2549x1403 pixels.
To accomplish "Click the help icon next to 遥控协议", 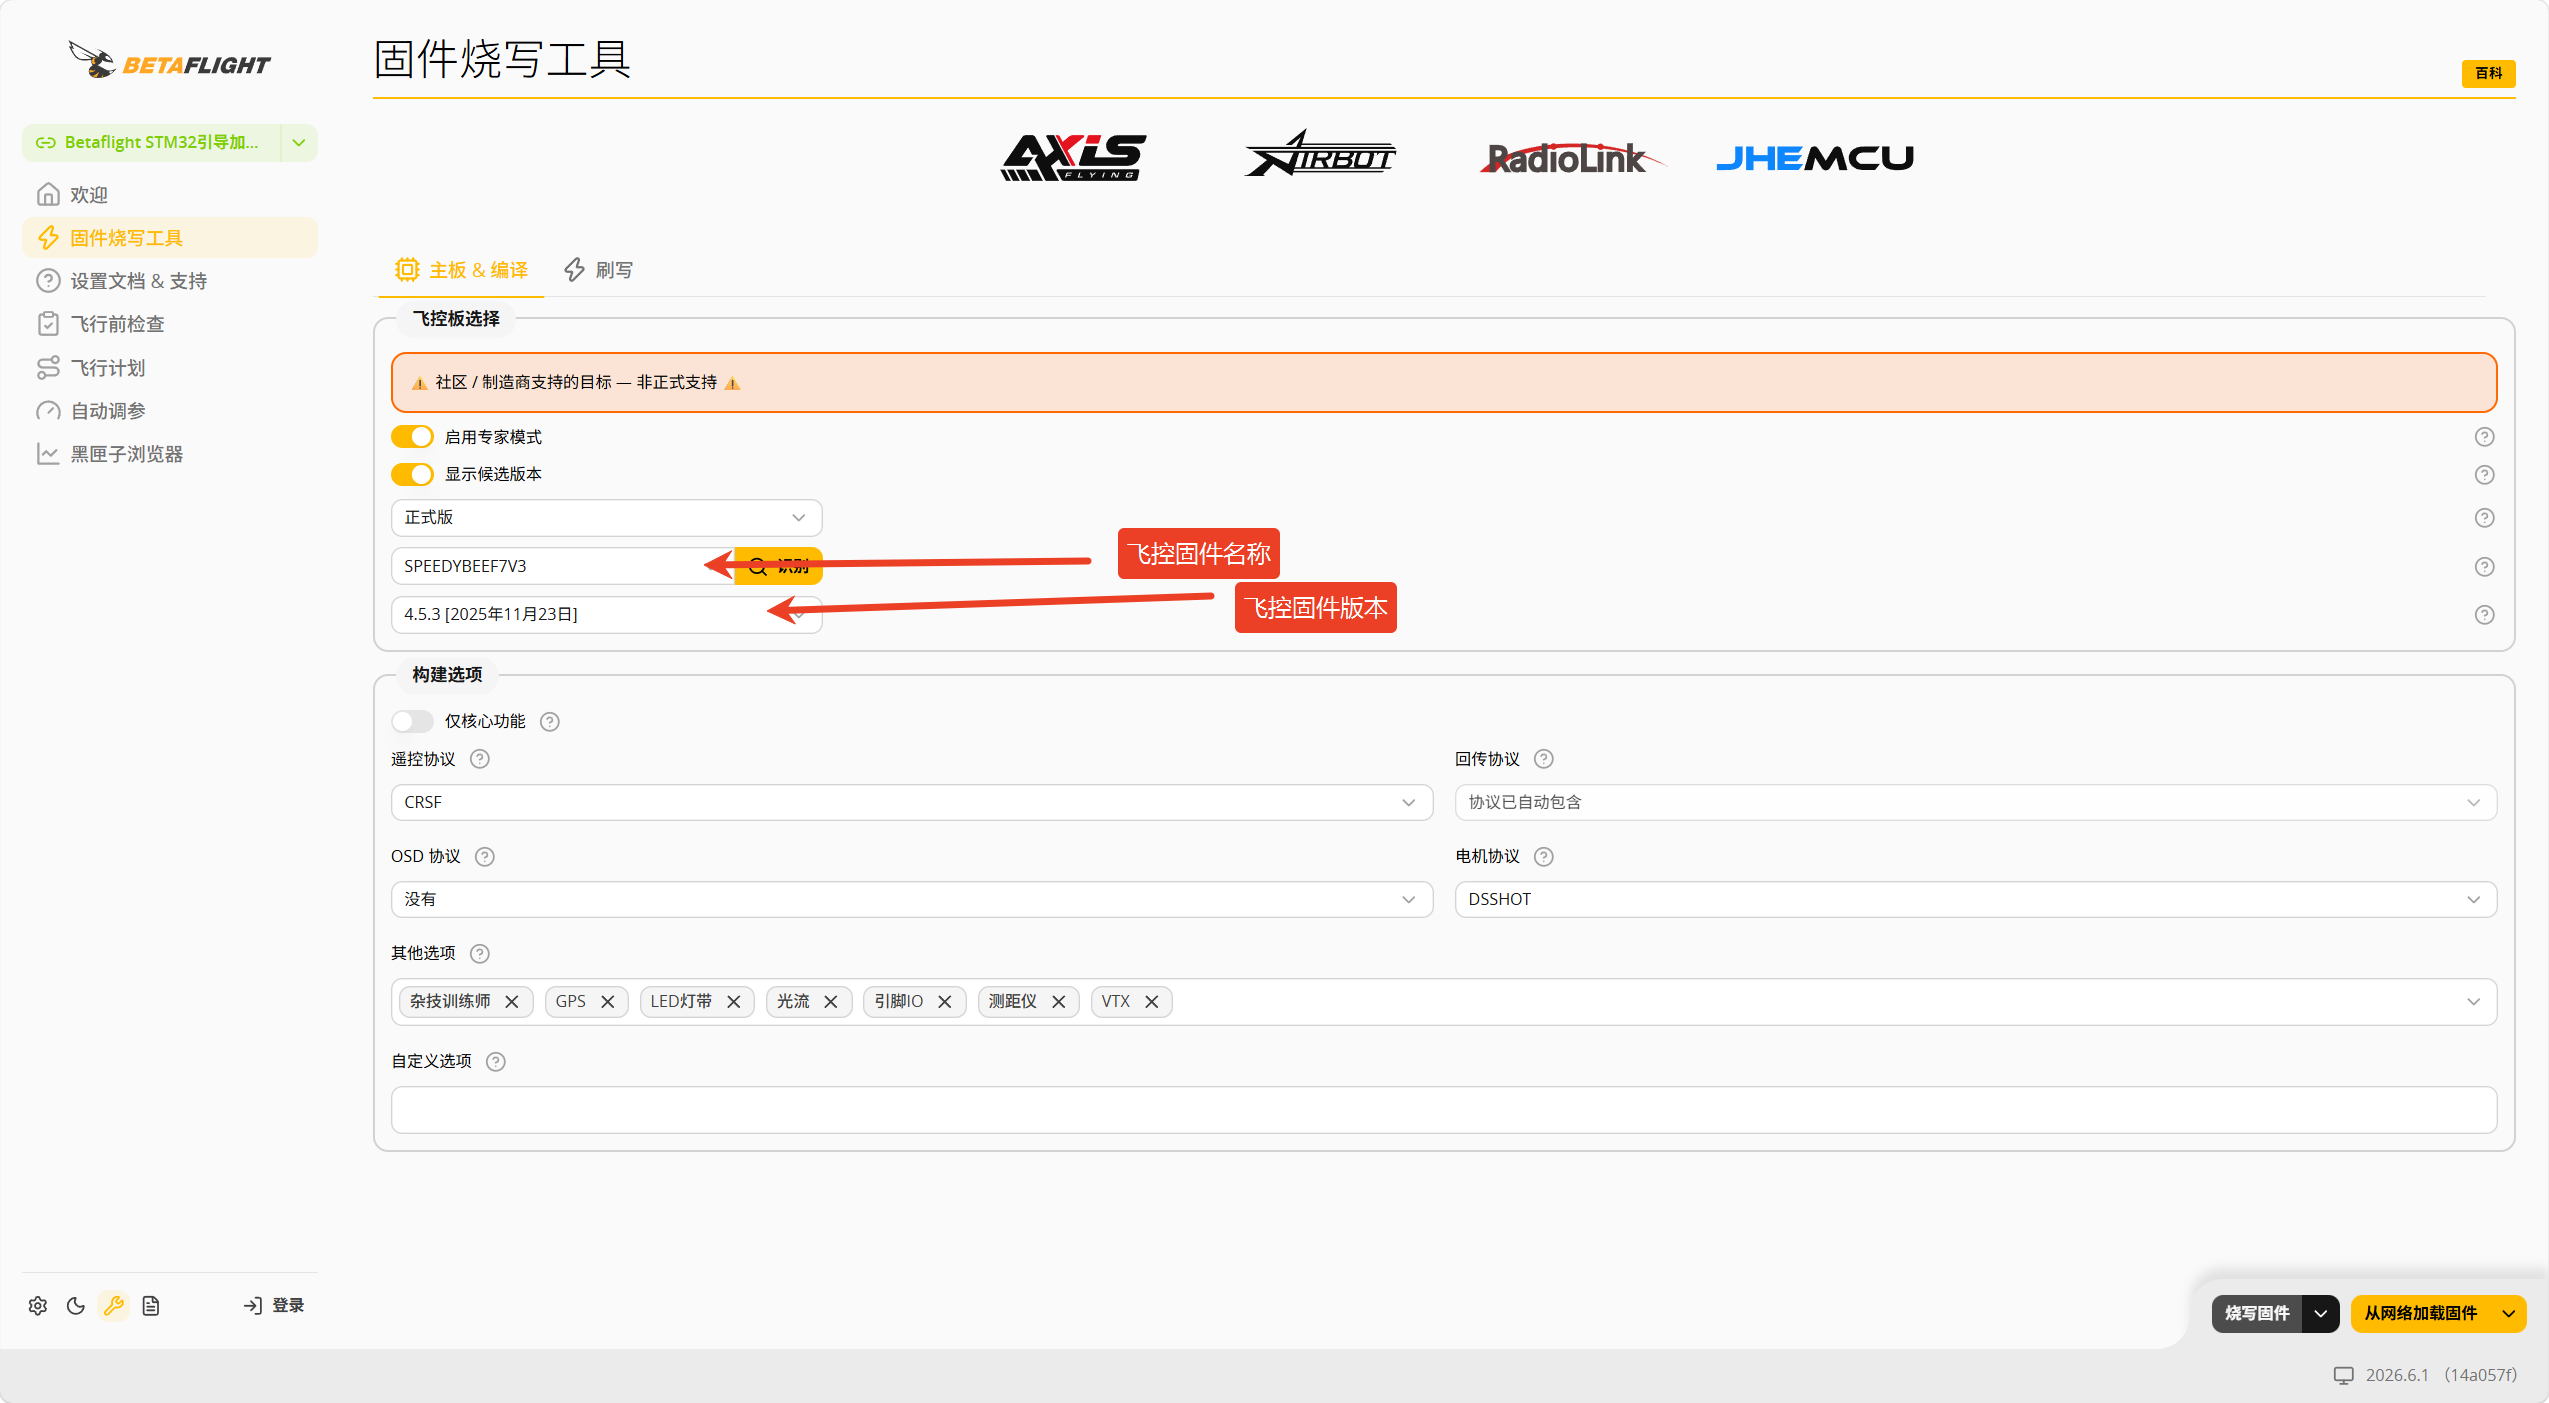I will [480, 759].
